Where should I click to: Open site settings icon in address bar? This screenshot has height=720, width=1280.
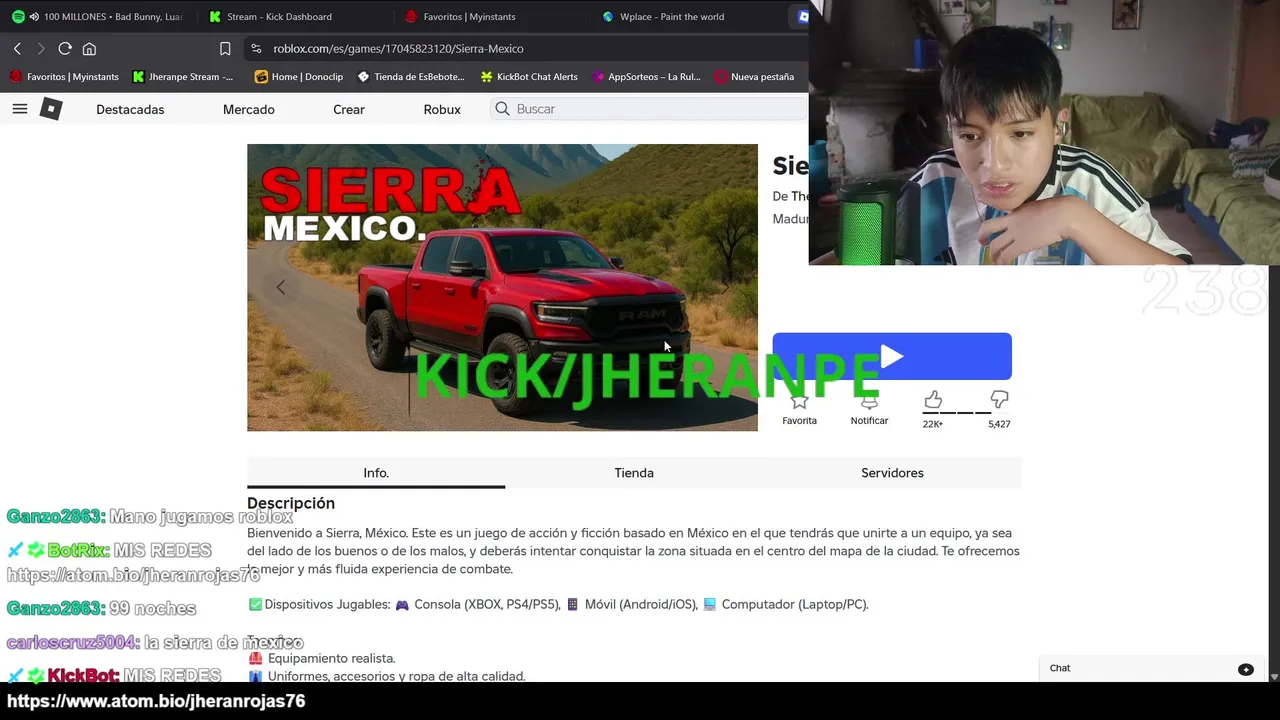coord(256,48)
